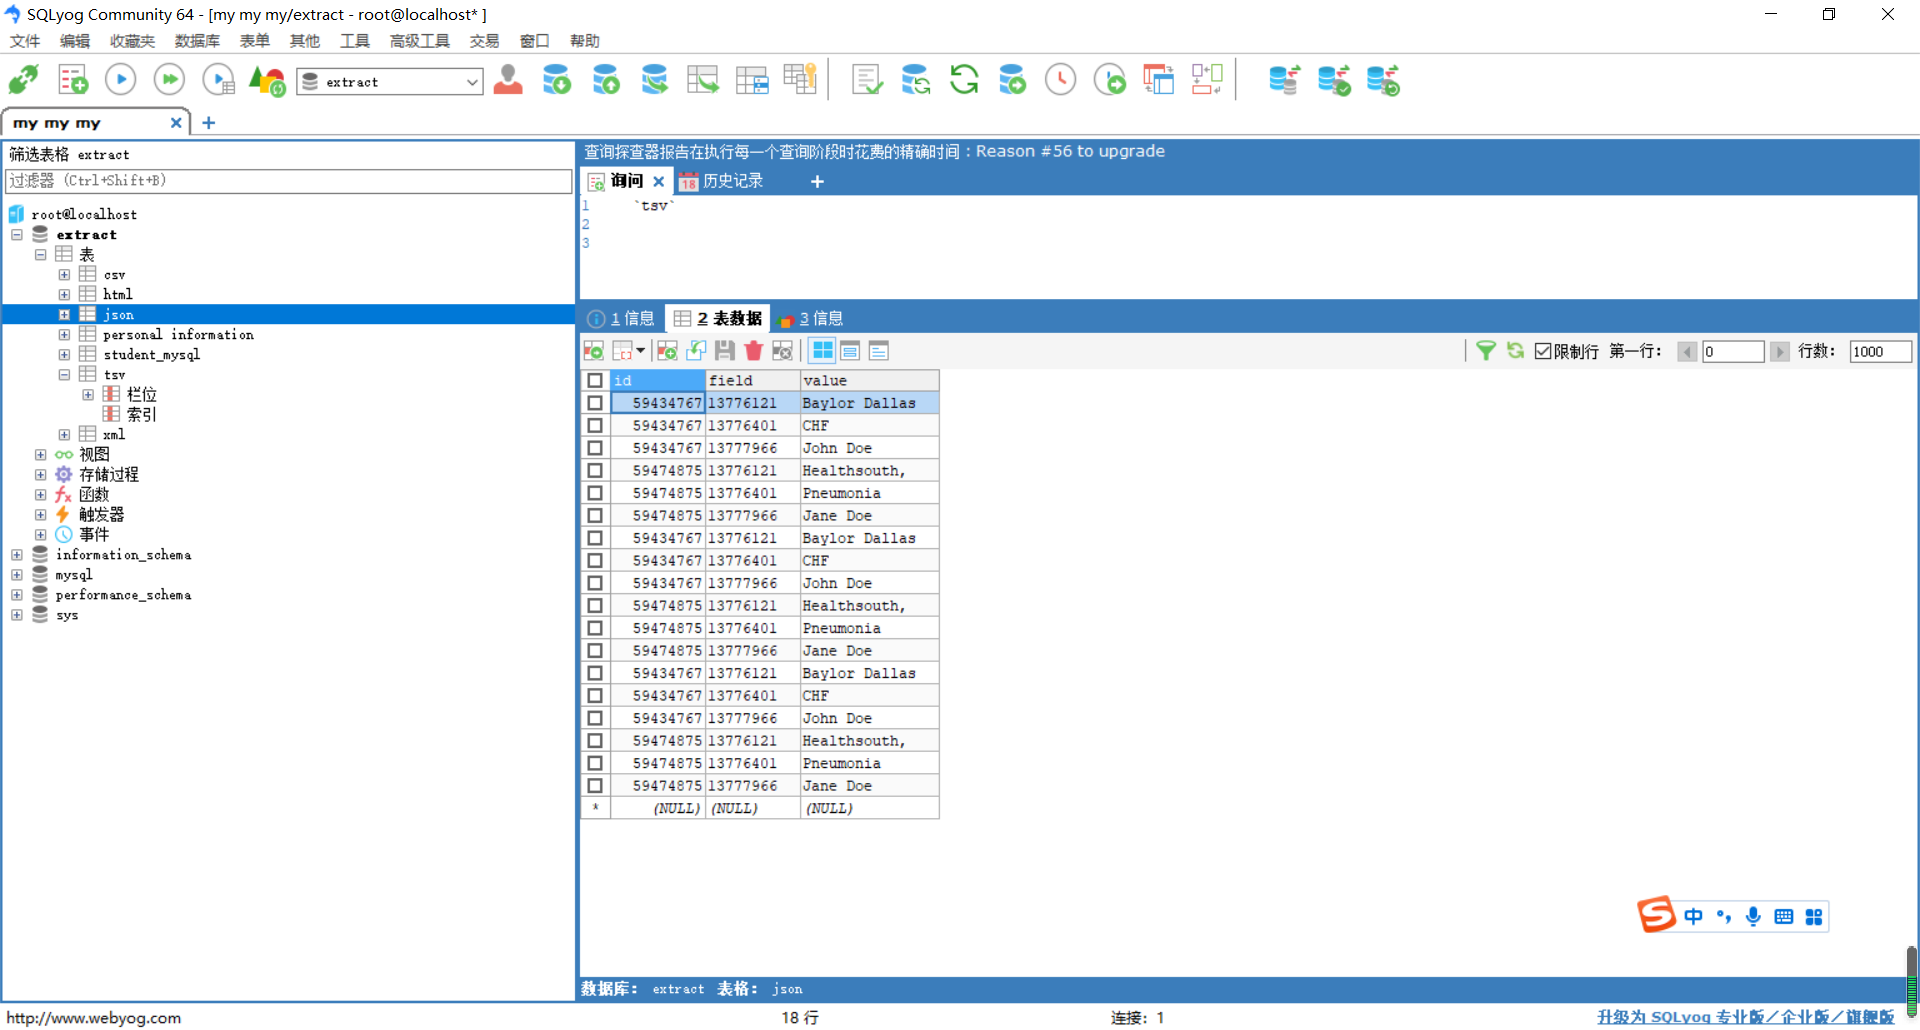Image resolution: width=1920 pixels, height=1030 pixels.
Task: Click the green filter funnel icon
Action: point(1486,351)
